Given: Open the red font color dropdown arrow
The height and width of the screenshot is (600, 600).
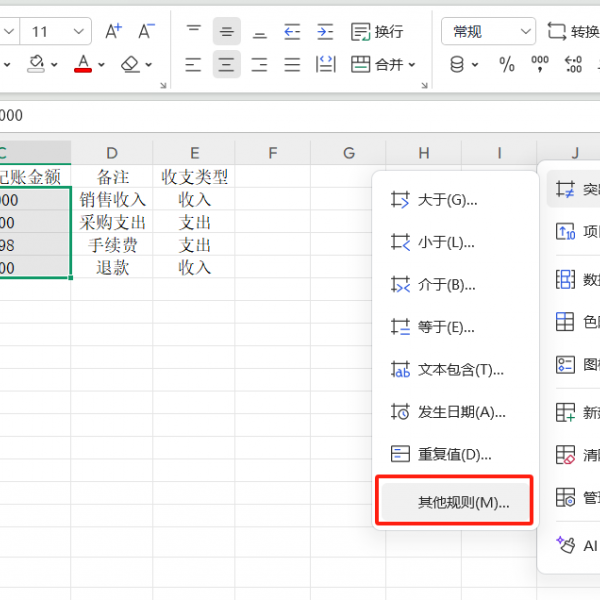Looking at the screenshot, I should click(x=102, y=65).
